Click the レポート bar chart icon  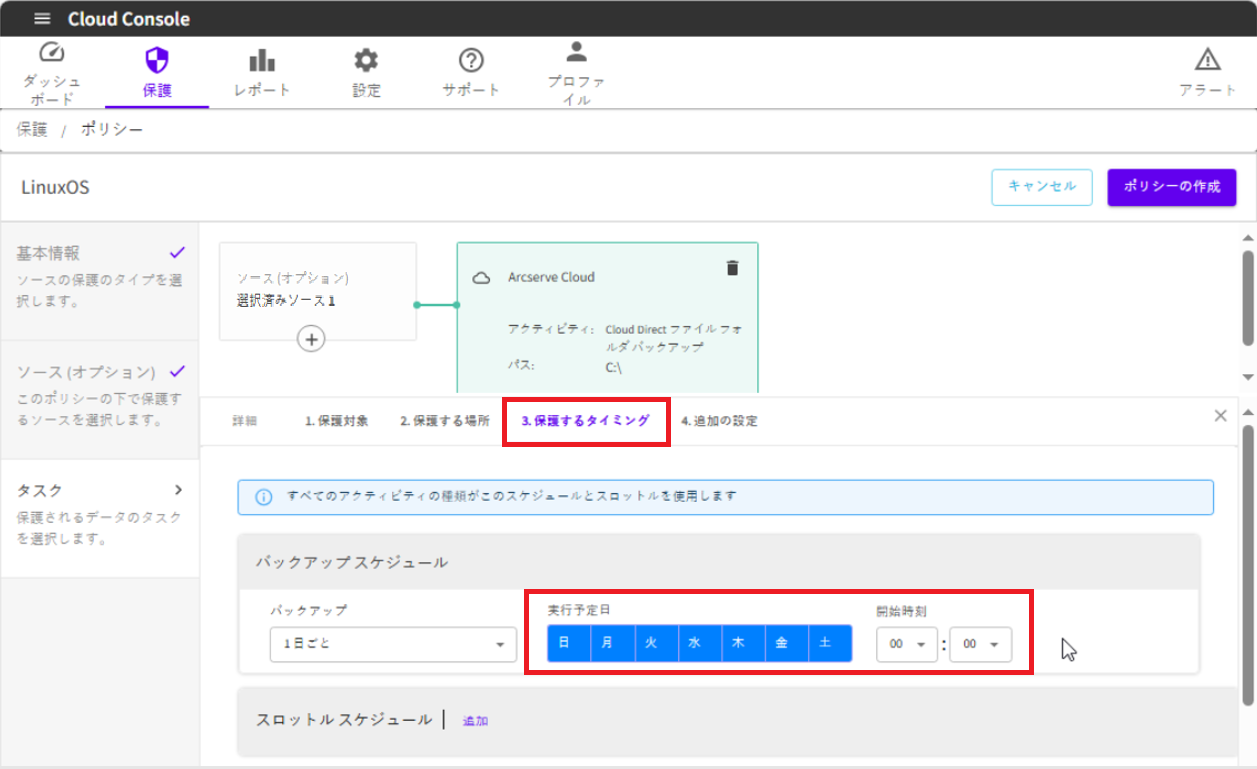tap(262, 60)
